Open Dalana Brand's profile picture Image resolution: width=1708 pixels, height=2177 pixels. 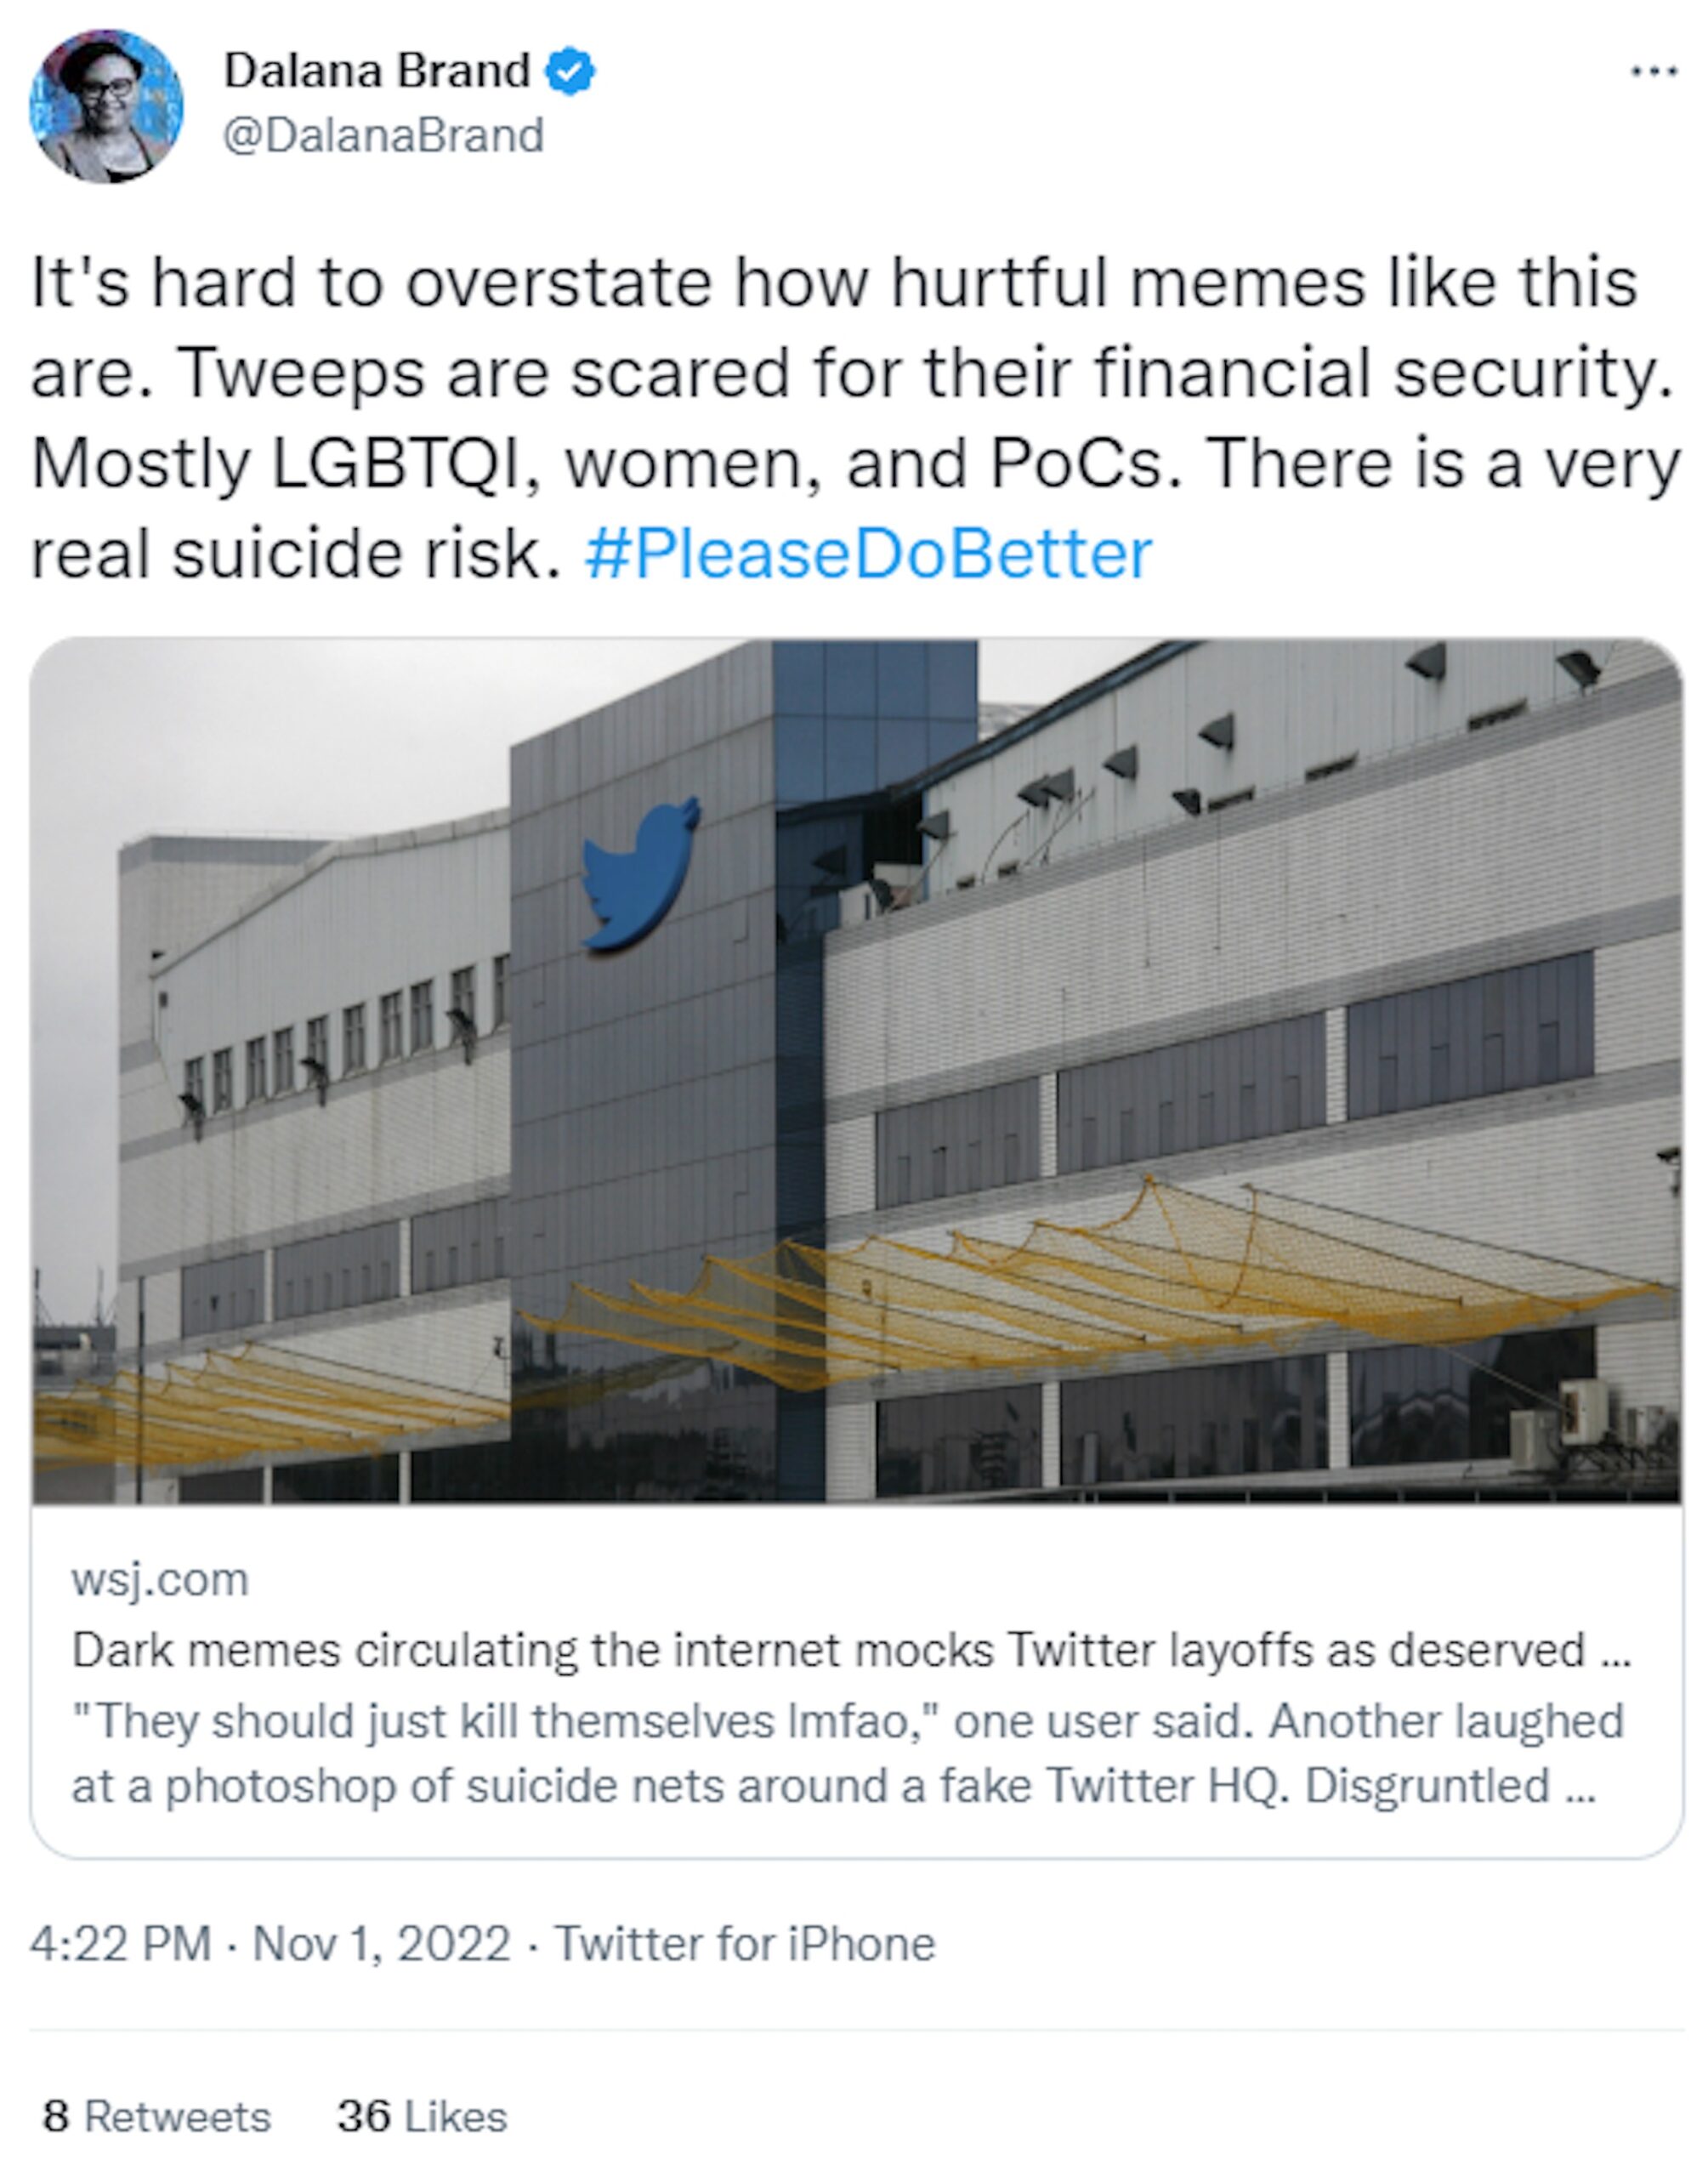pyautogui.click(x=106, y=106)
